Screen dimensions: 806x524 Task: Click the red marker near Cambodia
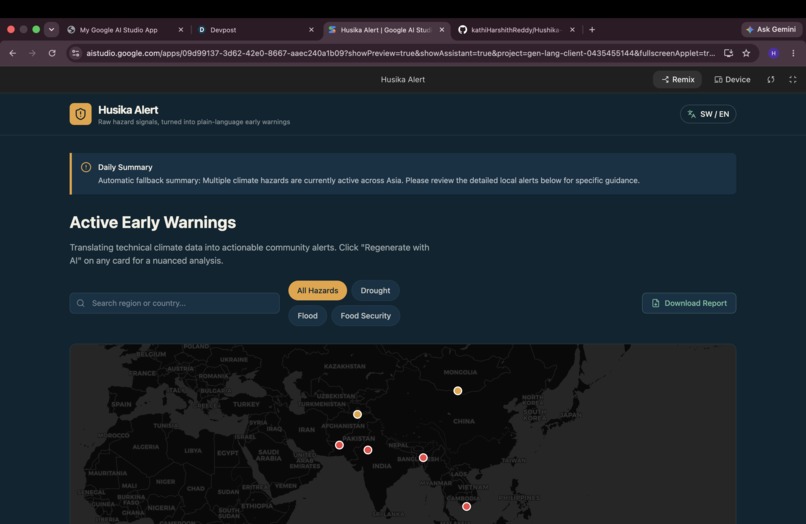466,507
